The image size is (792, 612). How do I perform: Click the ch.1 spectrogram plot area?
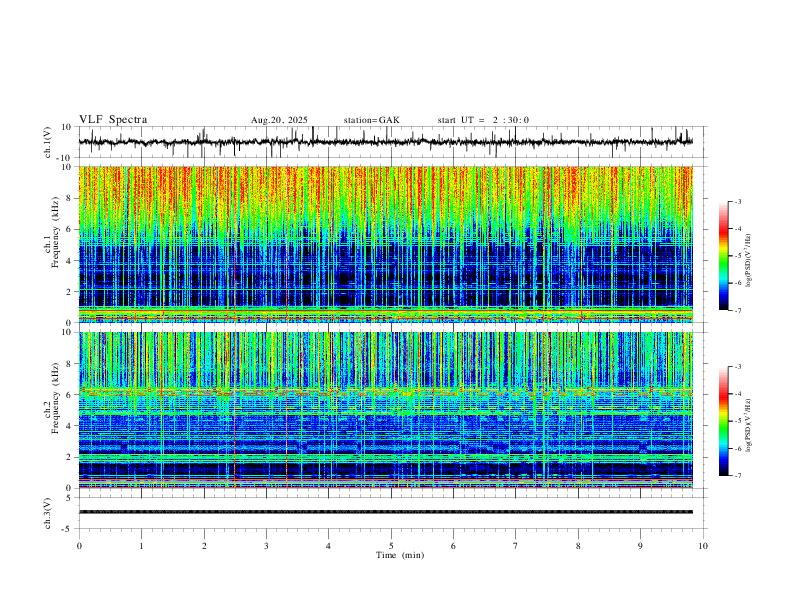click(x=385, y=244)
